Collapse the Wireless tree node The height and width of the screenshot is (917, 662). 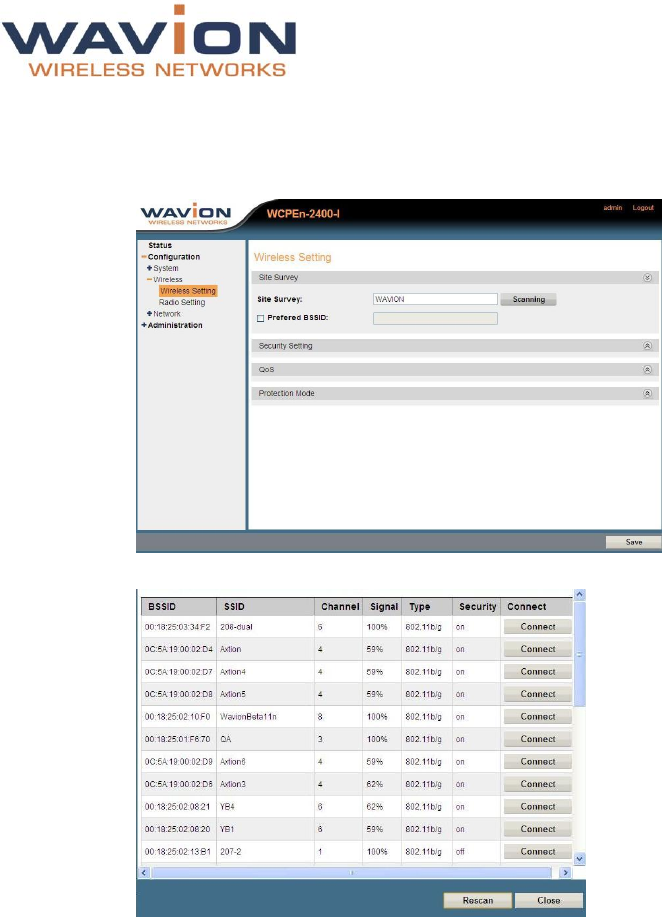pos(150,280)
